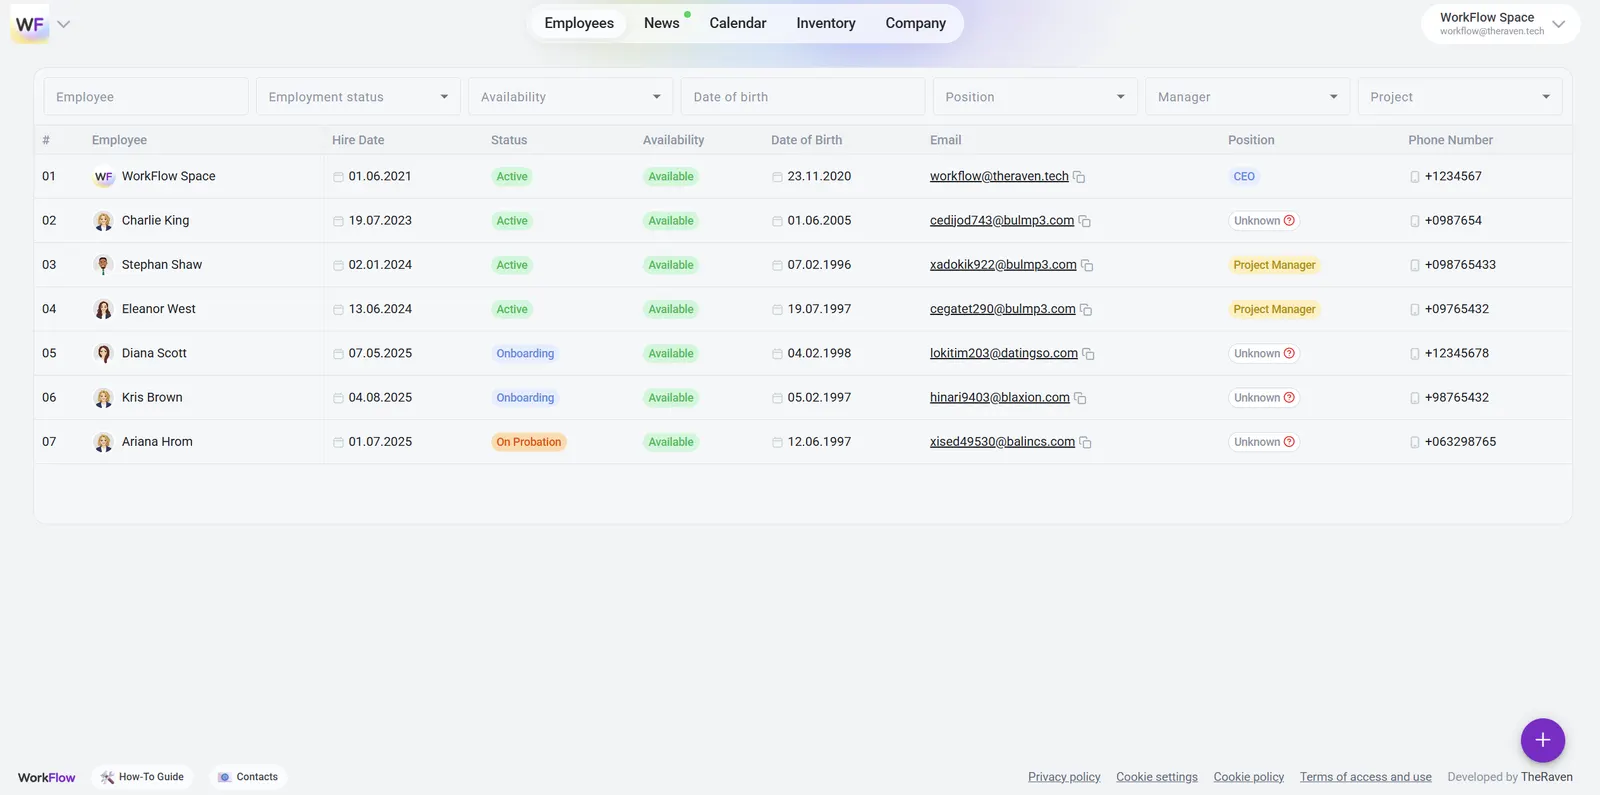Screen dimensions: 1600x795
Task: Click Charlie King's avatar
Action: (x=103, y=221)
